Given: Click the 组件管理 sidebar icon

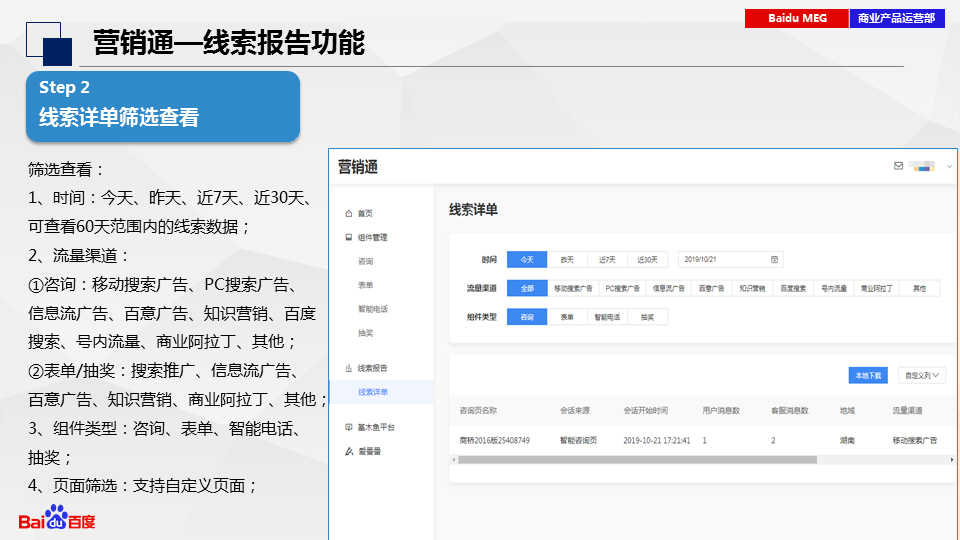Looking at the screenshot, I should pyautogui.click(x=348, y=238).
